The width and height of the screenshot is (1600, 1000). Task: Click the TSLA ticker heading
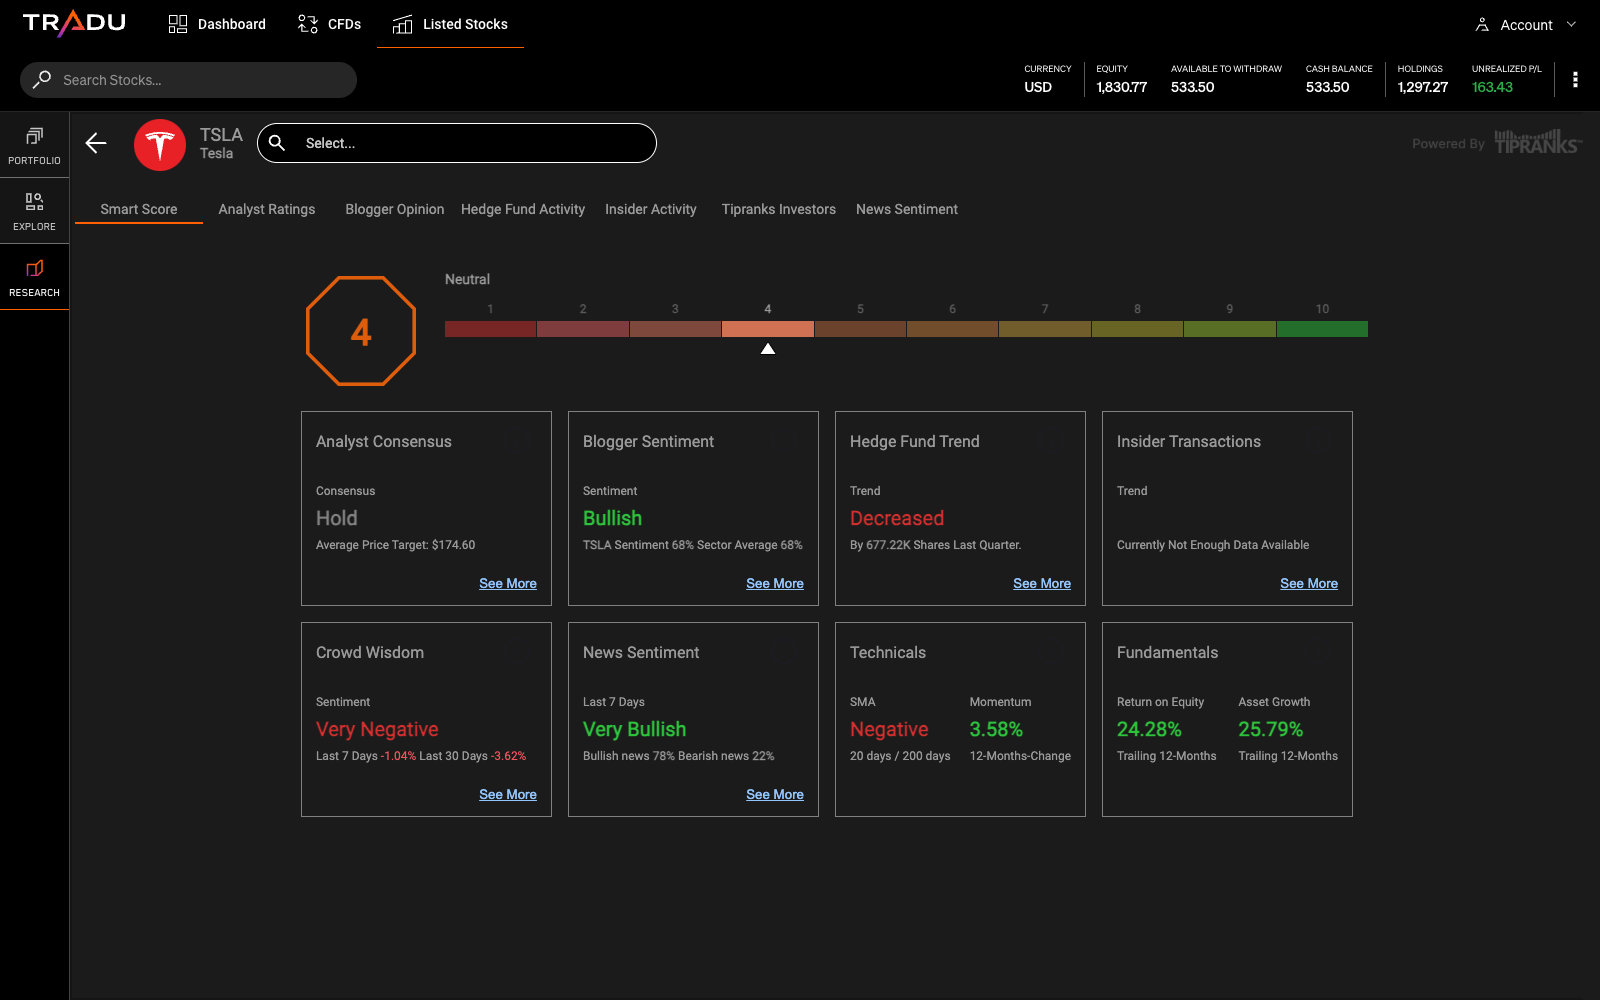coord(221,135)
